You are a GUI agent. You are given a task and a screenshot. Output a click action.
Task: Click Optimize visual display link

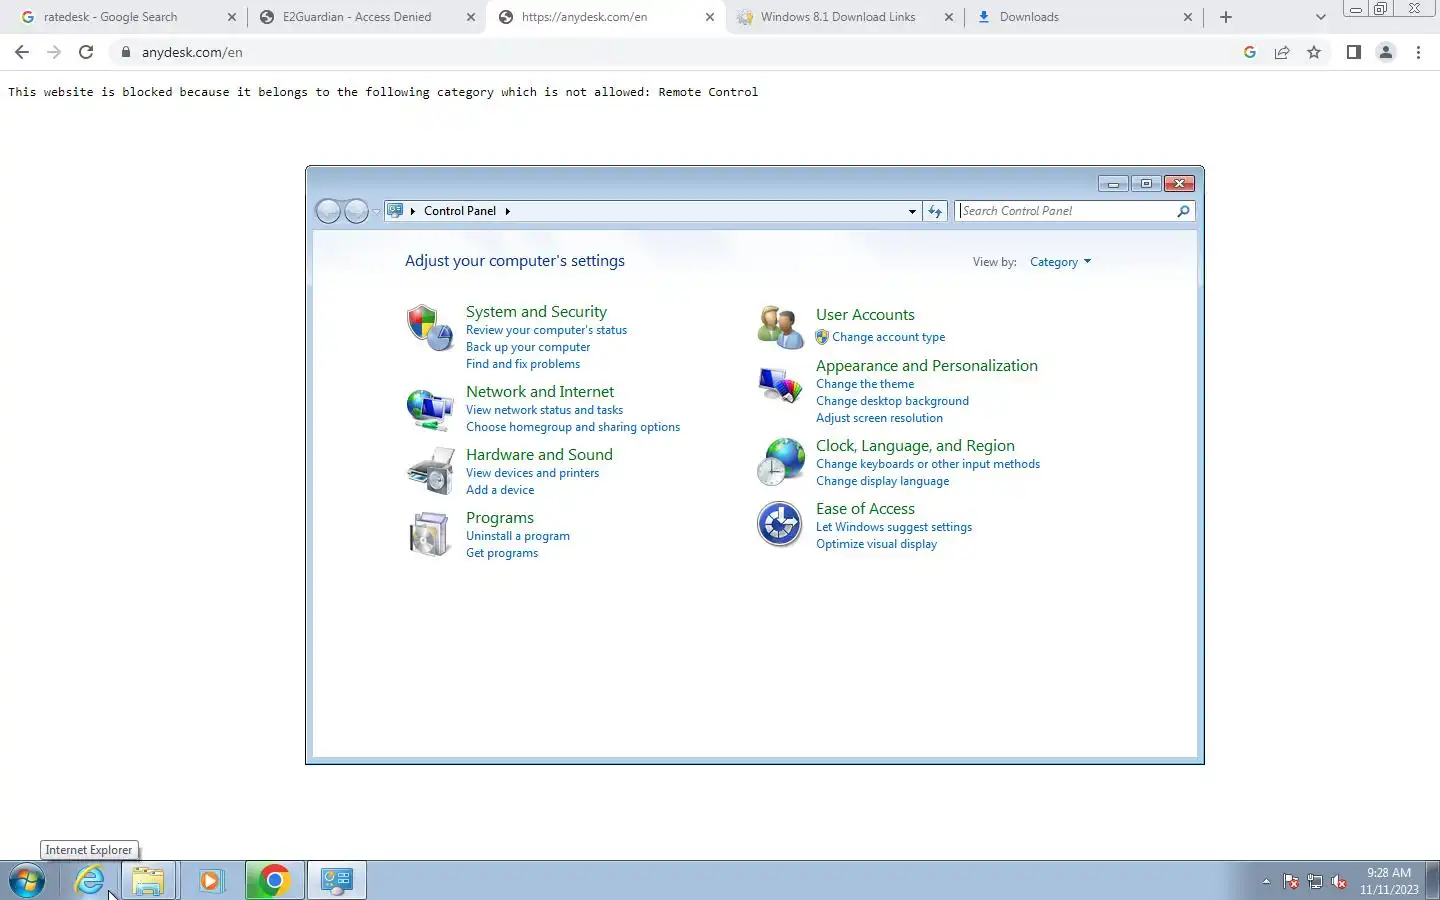tap(876, 544)
